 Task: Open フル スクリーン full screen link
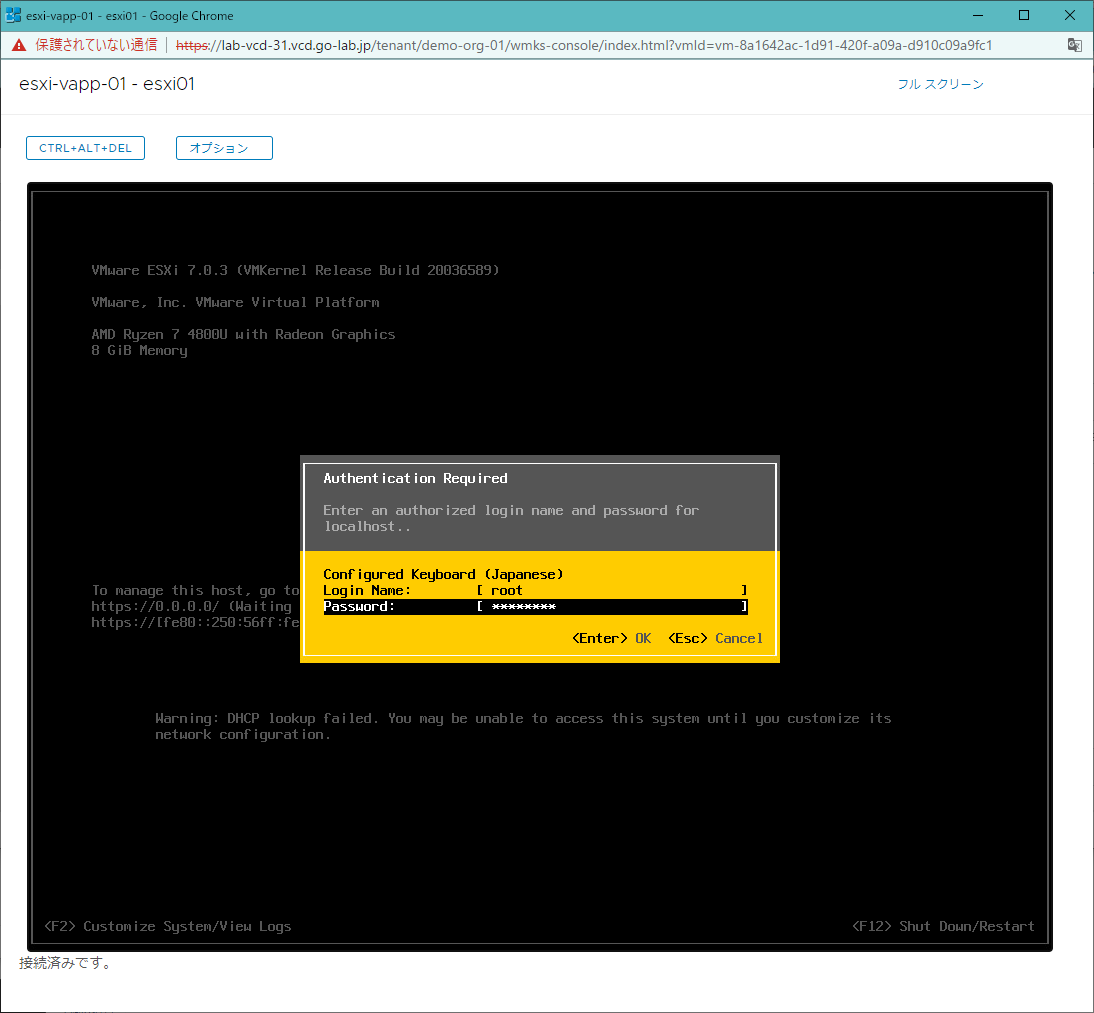click(940, 84)
